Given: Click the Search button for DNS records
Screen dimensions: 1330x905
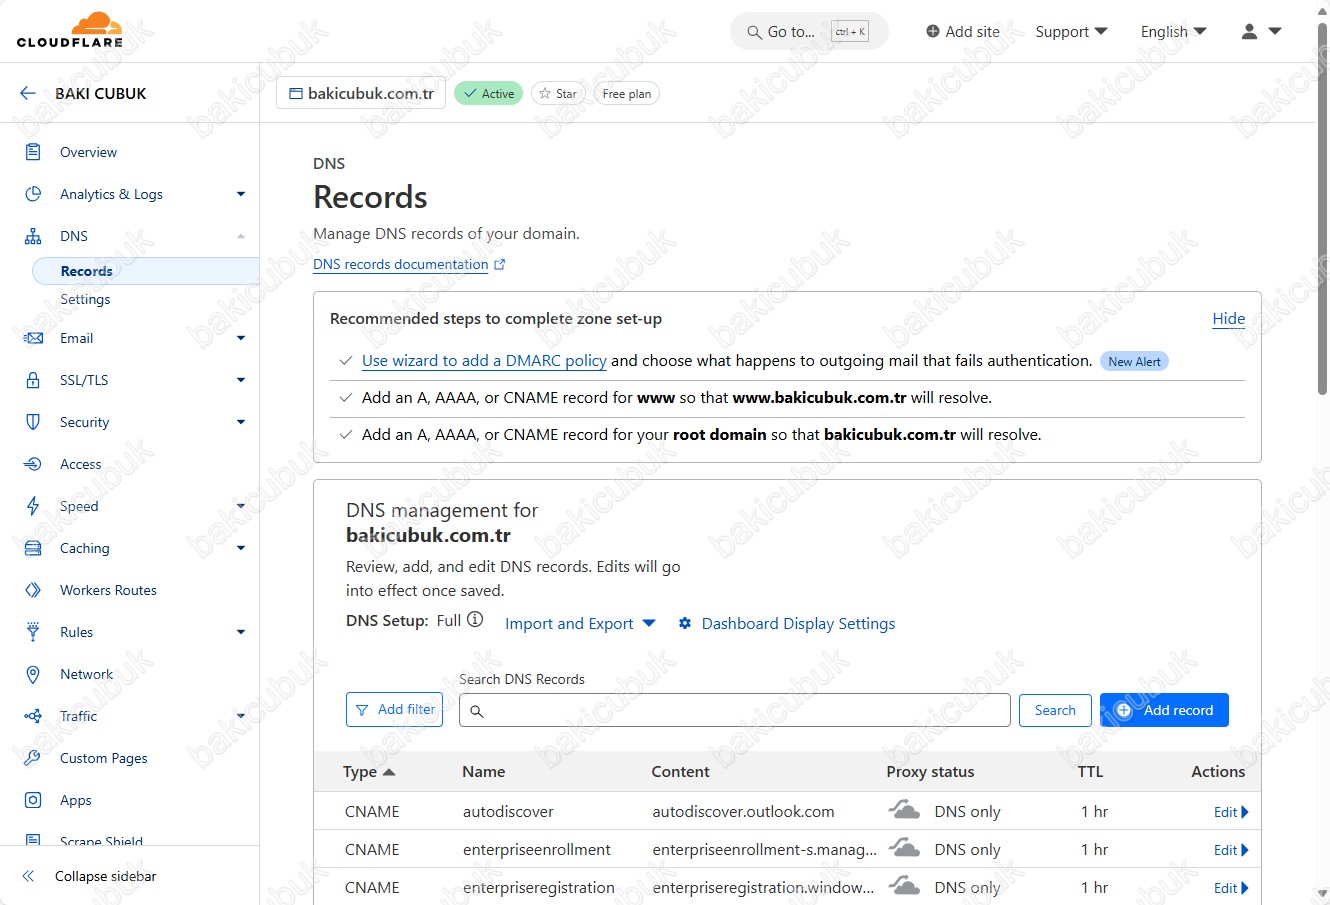Looking at the screenshot, I should coord(1055,710).
